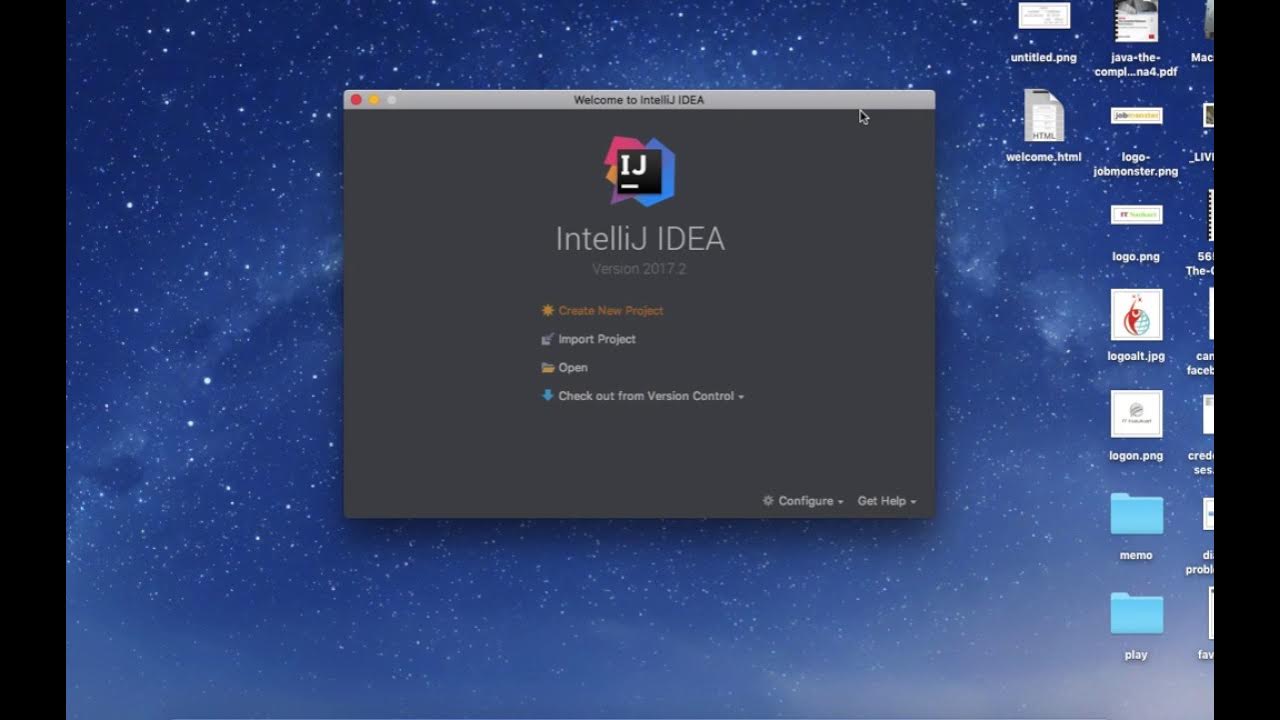Image resolution: width=1280 pixels, height=720 pixels.
Task: Click the Version 2017.2 text
Action: 639,269
